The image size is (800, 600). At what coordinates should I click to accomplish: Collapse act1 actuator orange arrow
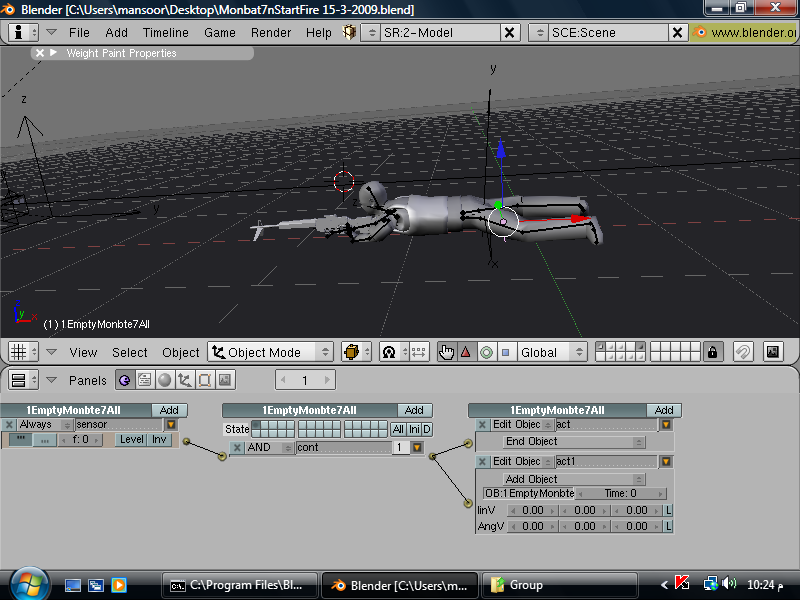[x=666, y=462]
